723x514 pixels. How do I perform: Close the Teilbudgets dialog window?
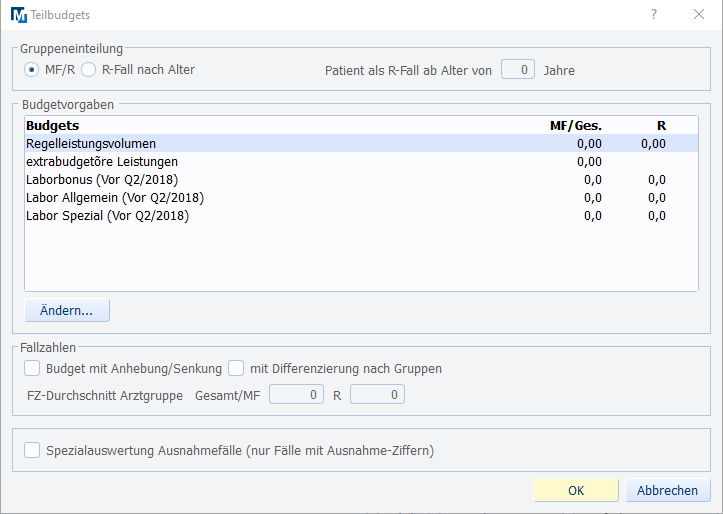[699, 15]
